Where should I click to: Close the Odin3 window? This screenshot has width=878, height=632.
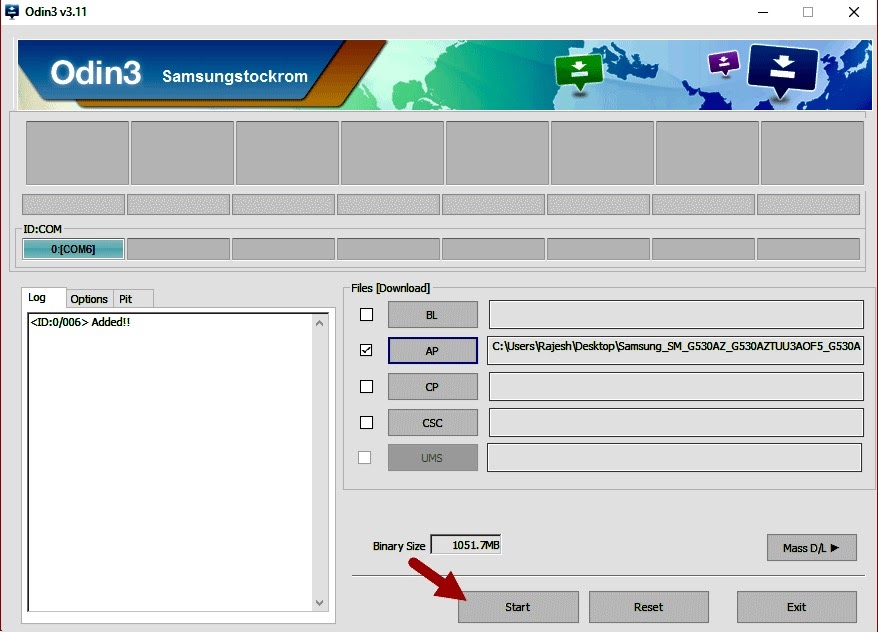853,12
